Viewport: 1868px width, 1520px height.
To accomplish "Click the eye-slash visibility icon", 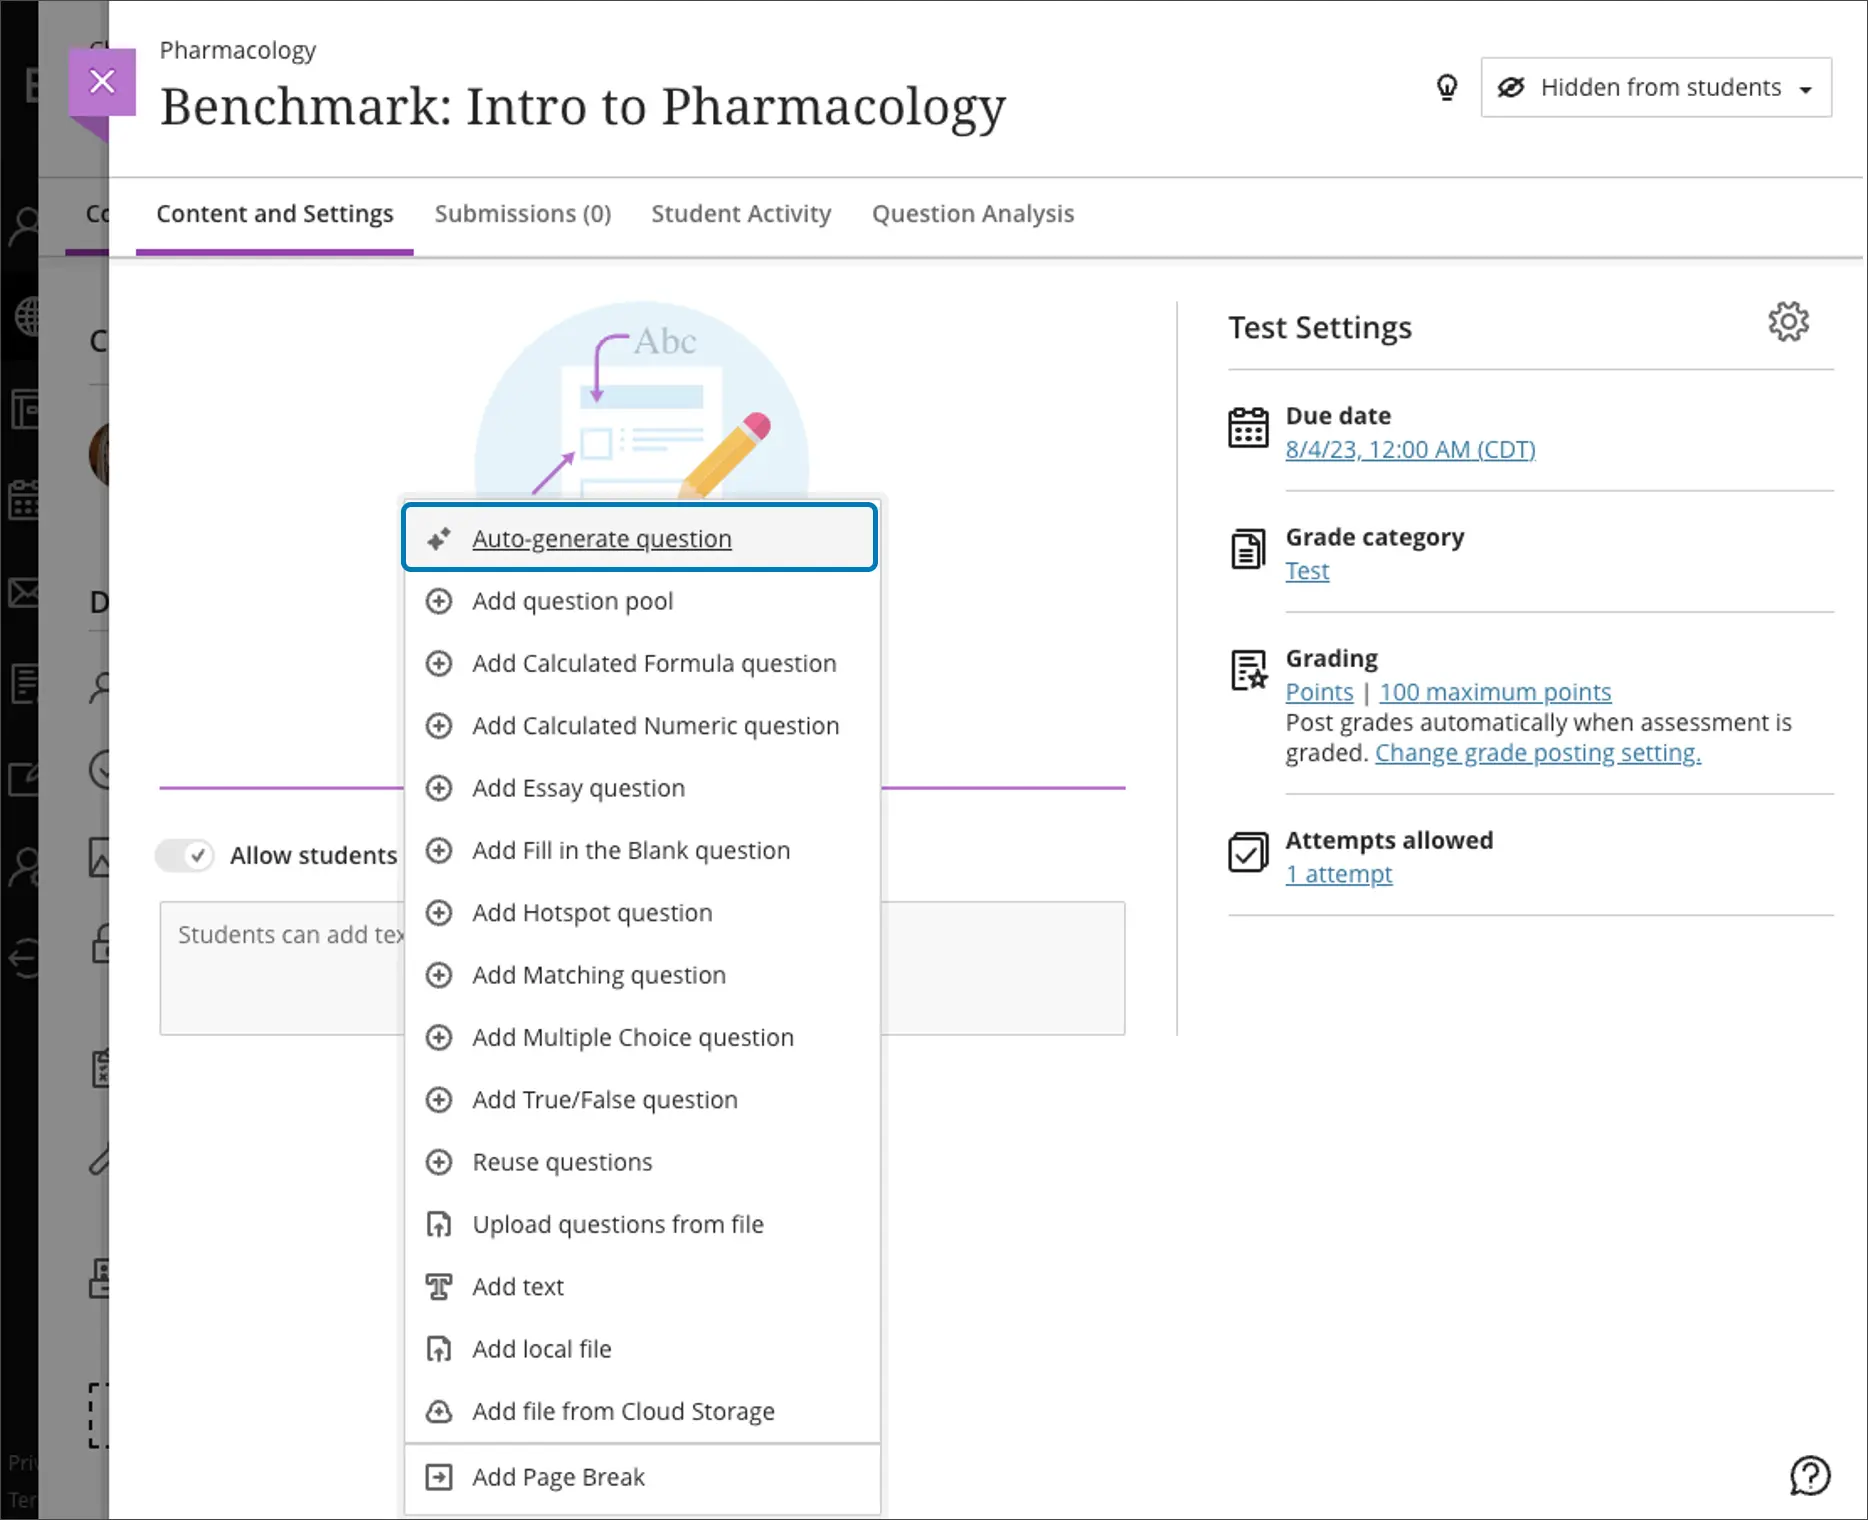I will pos(1511,88).
